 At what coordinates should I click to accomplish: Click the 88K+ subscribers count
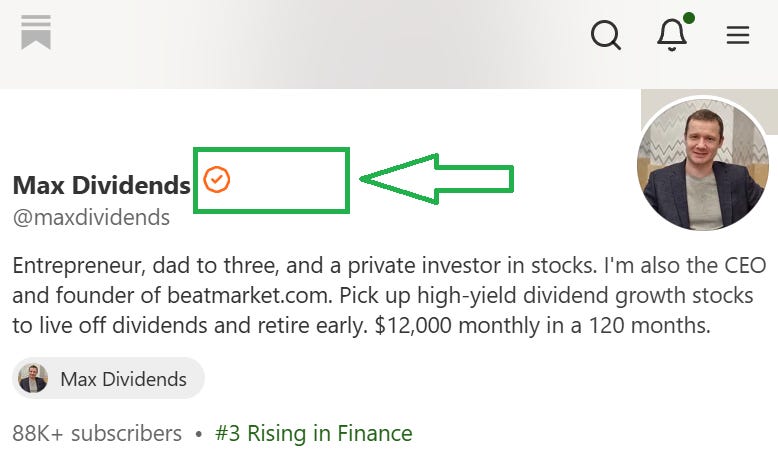click(x=97, y=433)
